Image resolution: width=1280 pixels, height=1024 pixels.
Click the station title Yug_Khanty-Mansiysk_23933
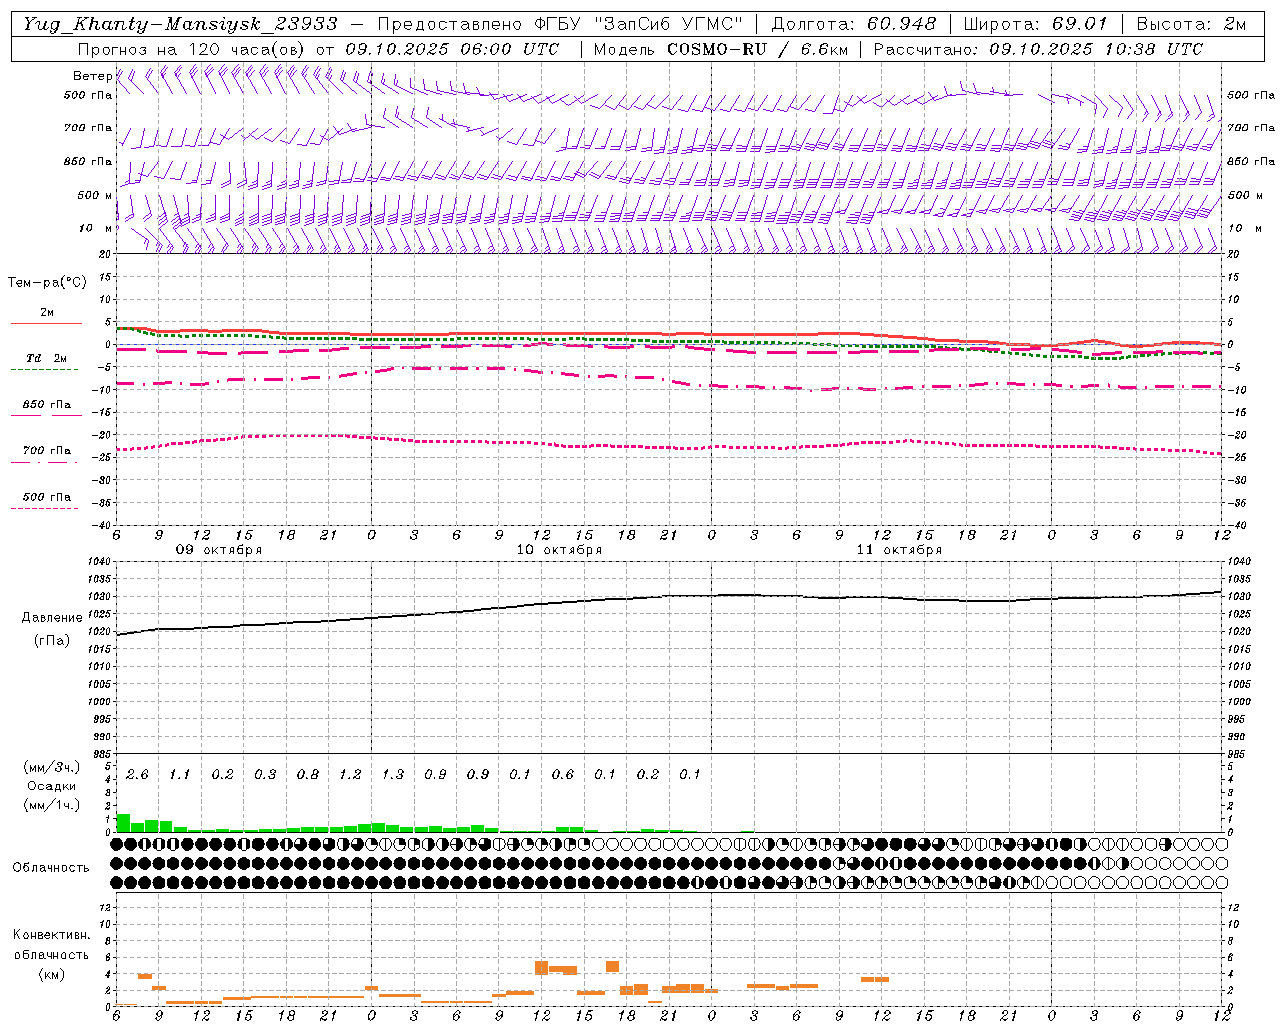[x=180, y=24]
